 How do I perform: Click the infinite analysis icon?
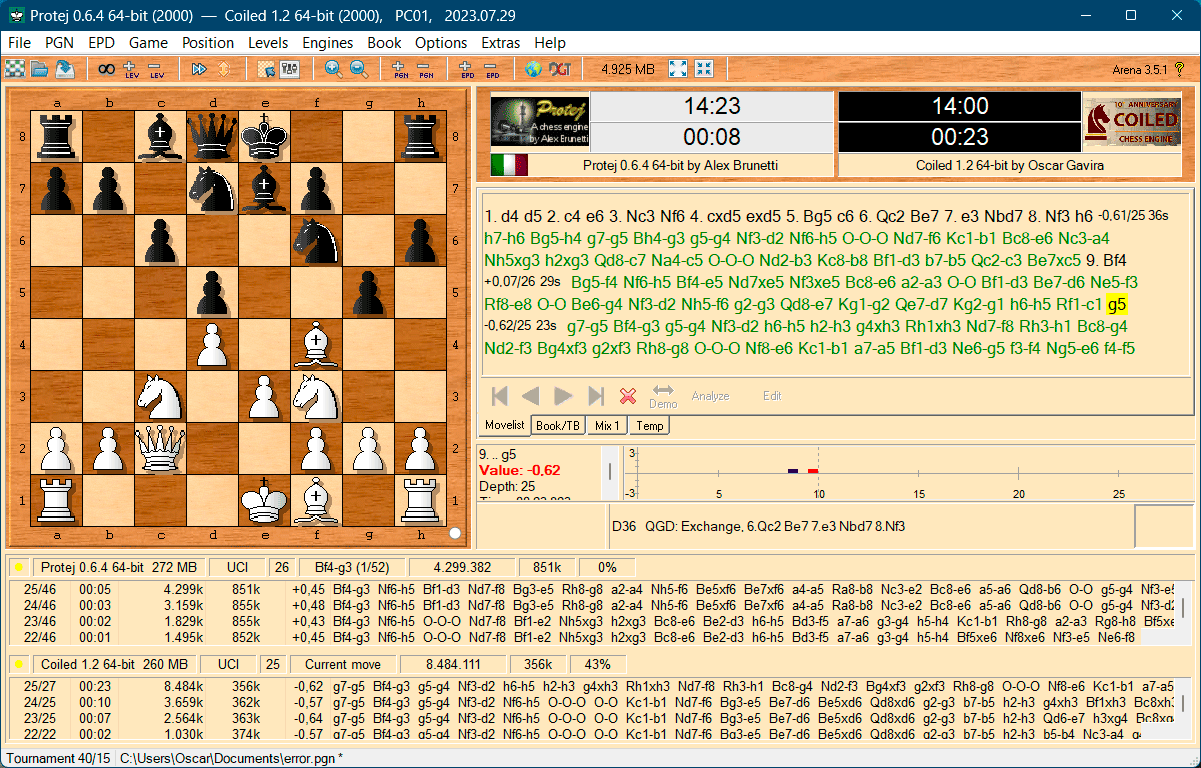[x=105, y=69]
